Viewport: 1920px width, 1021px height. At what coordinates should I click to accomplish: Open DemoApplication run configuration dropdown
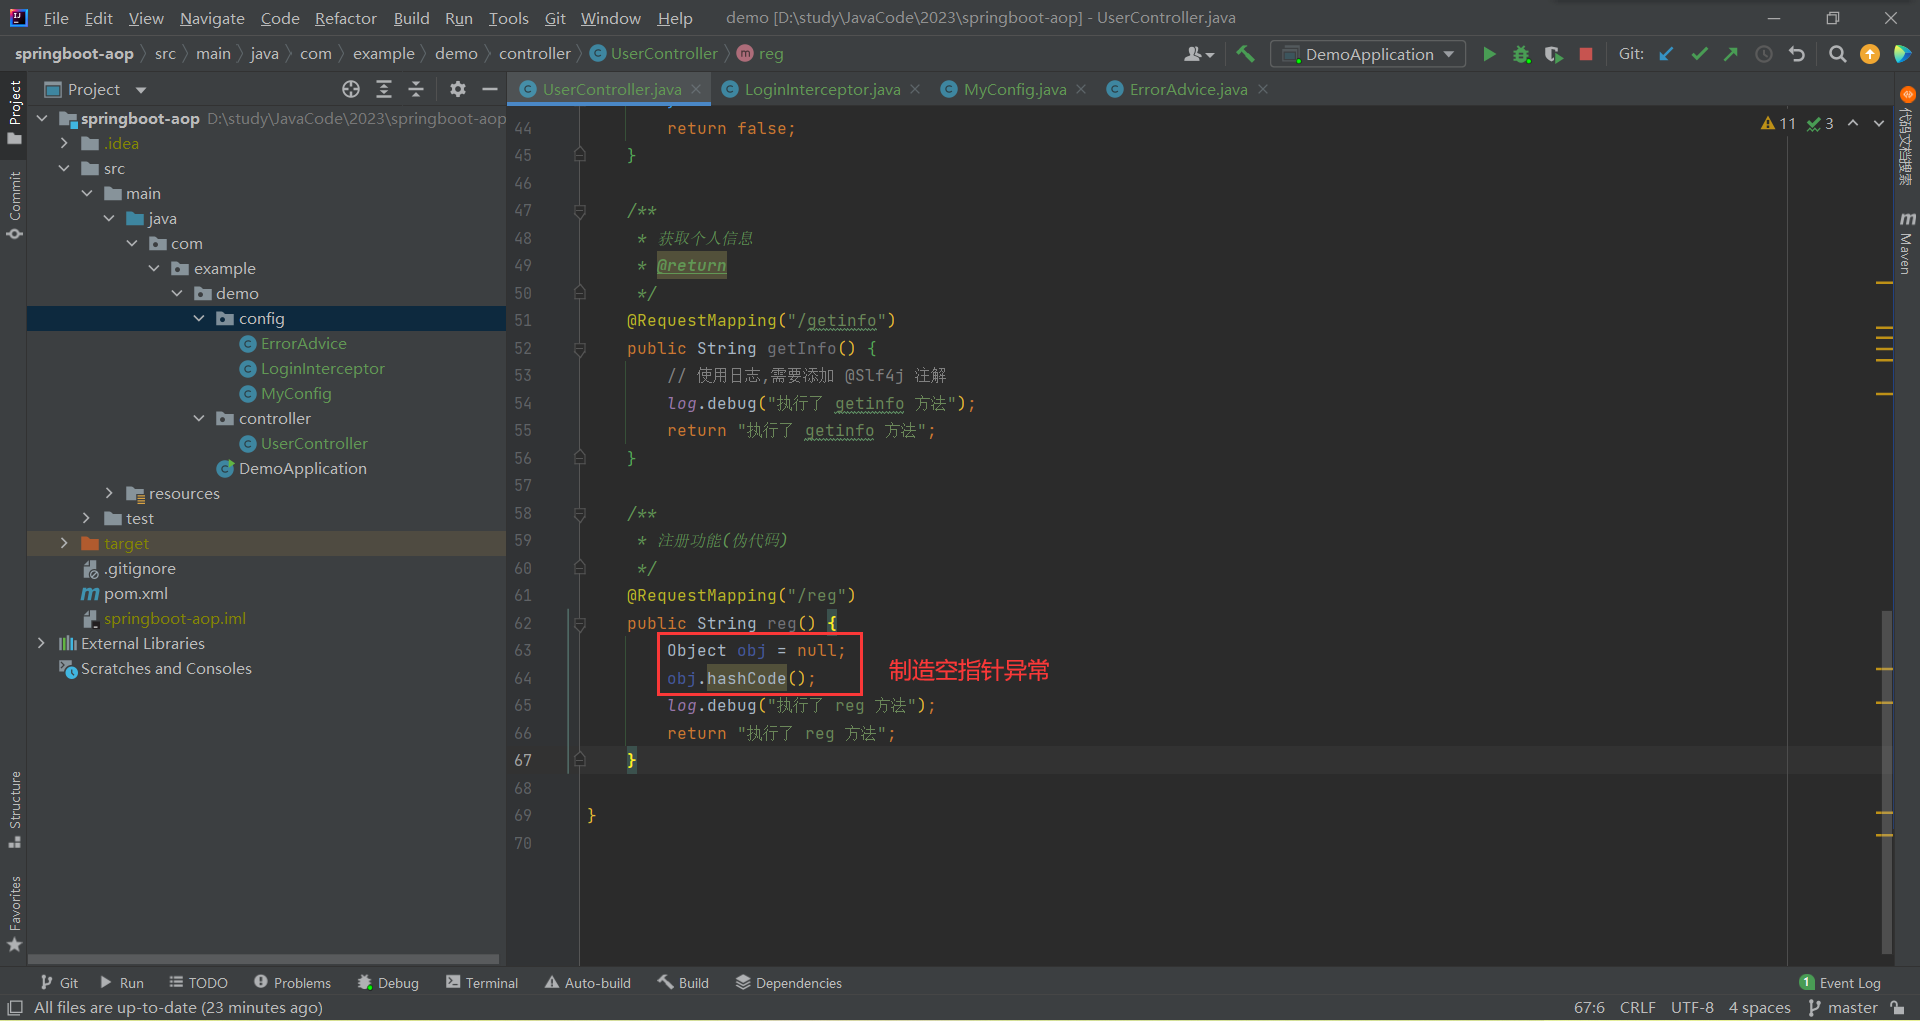pyautogui.click(x=1368, y=54)
